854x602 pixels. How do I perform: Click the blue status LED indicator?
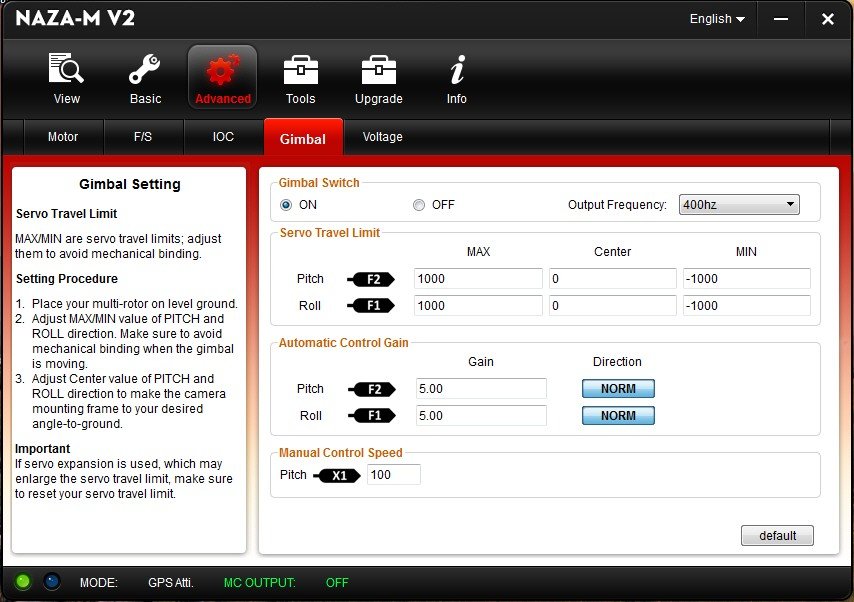(52, 582)
